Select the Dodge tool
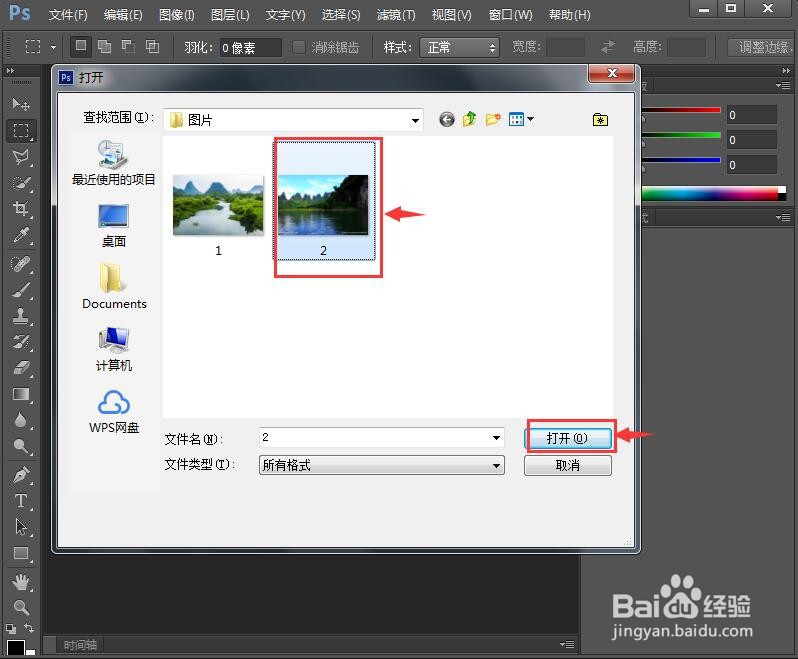This screenshot has width=798, height=659. pos(21,447)
